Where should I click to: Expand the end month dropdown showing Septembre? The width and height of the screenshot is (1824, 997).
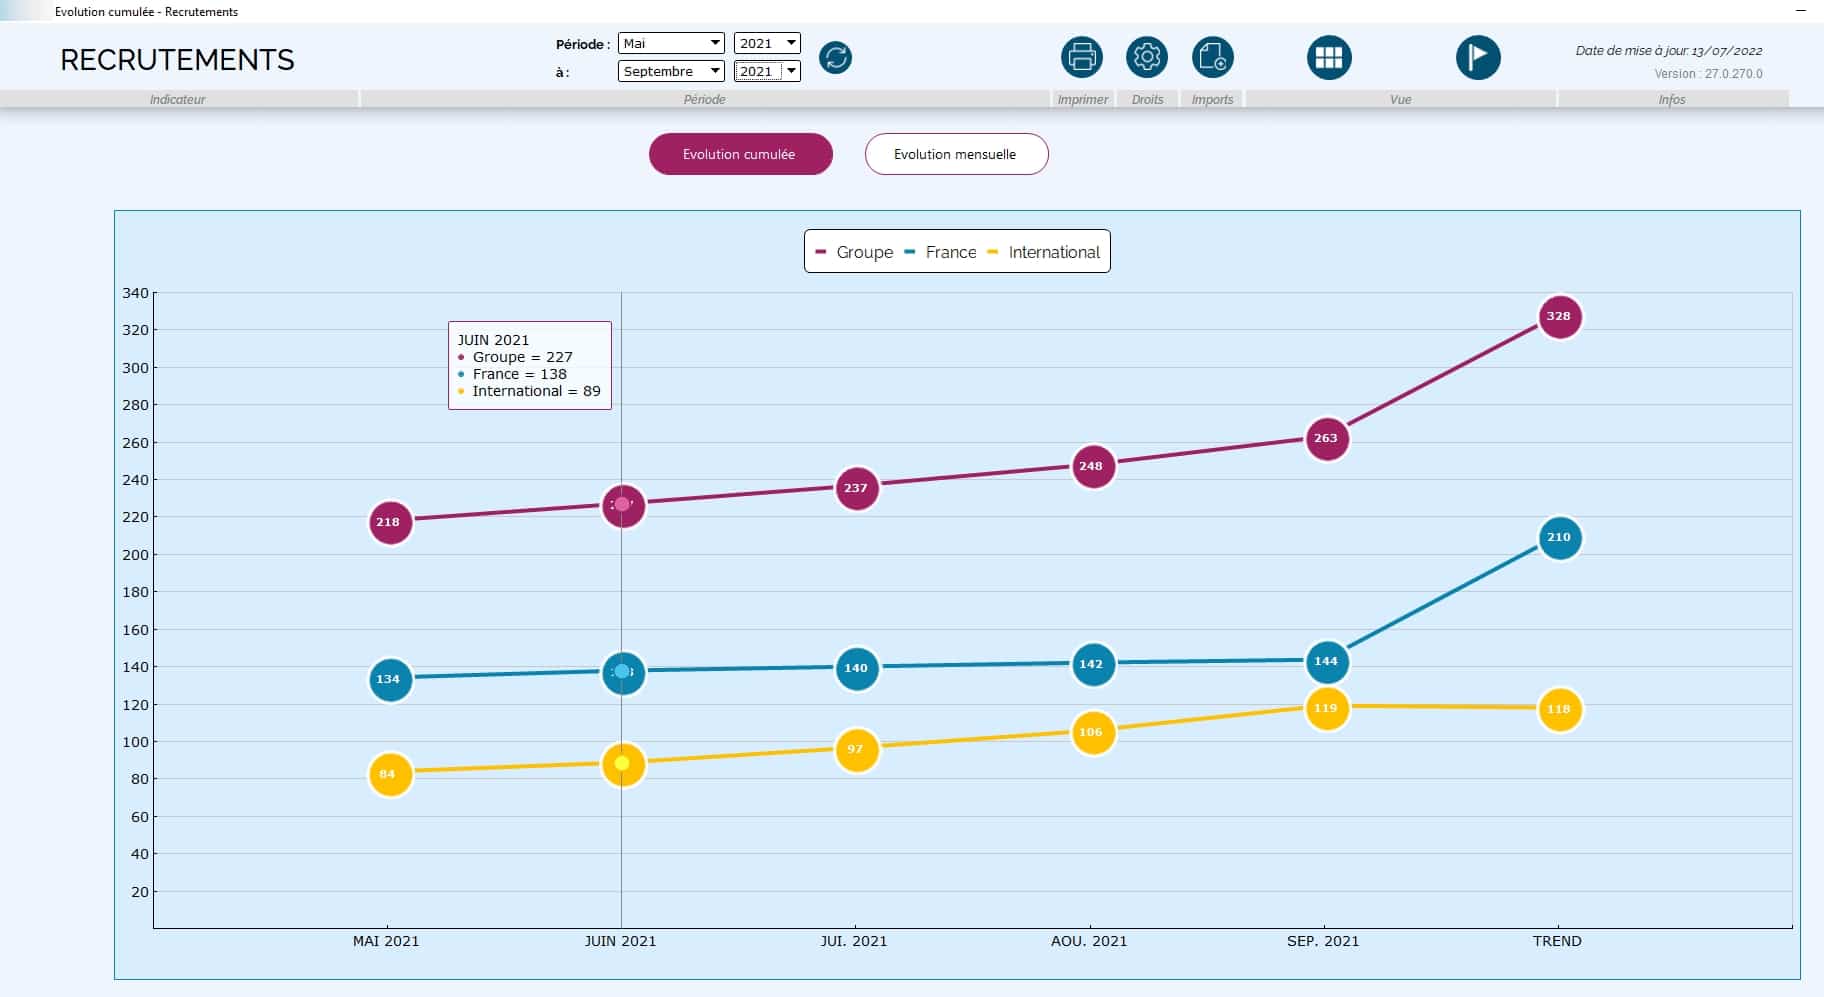pyautogui.click(x=671, y=71)
